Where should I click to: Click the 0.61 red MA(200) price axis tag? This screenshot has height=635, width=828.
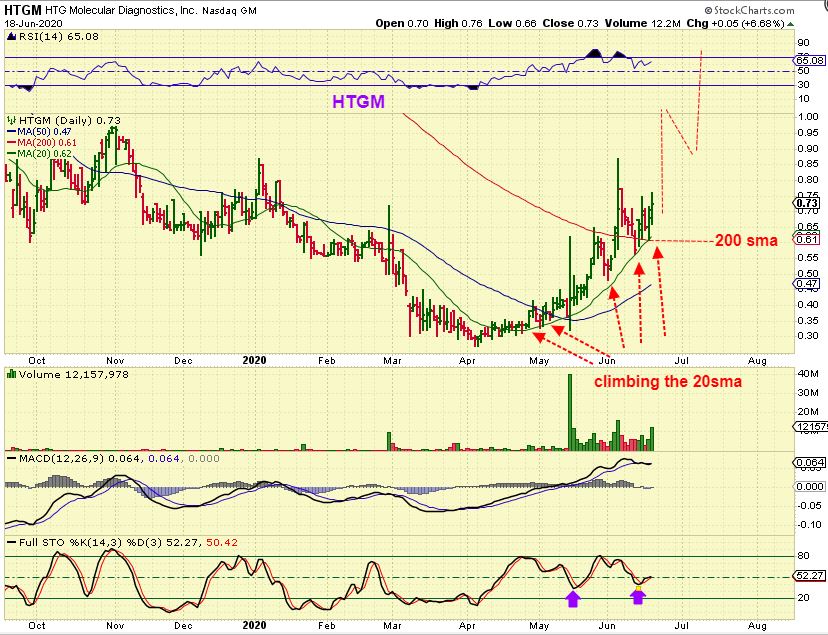(806, 239)
